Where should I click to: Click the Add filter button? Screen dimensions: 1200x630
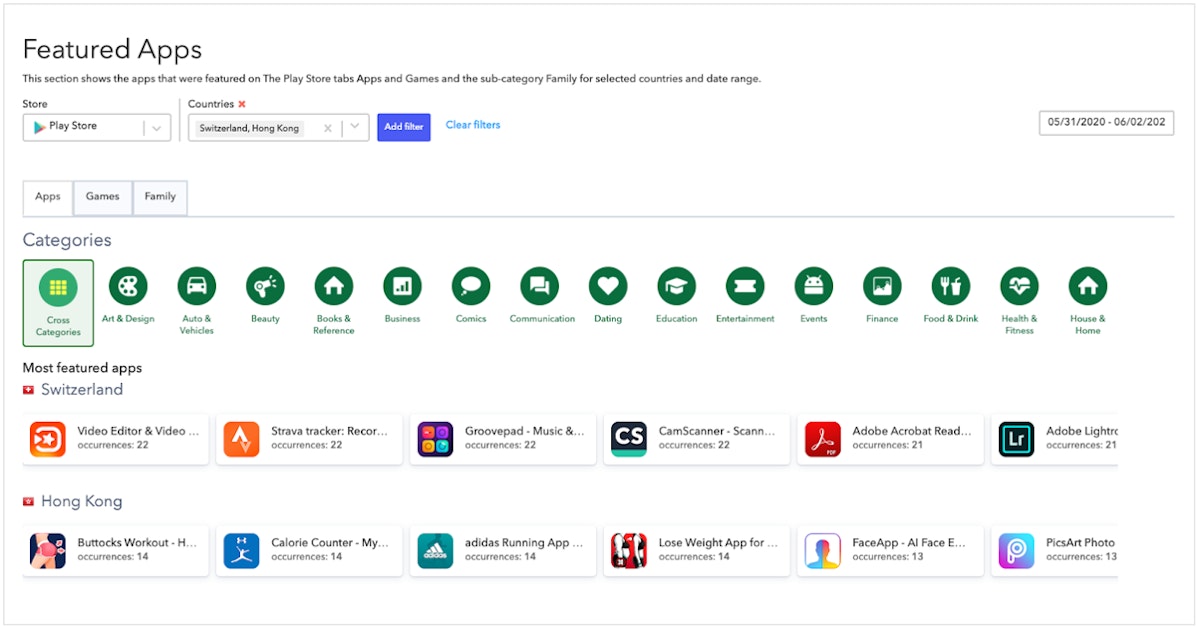[404, 127]
